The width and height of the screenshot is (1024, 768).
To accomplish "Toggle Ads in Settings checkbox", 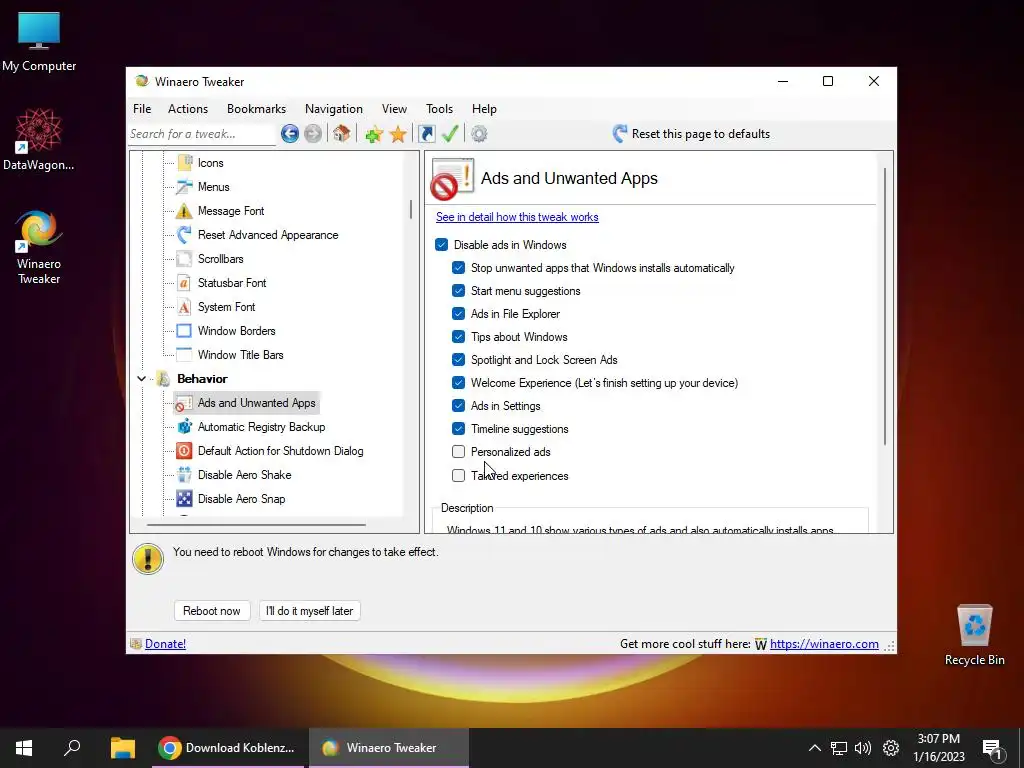I will pyautogui.click(x=458, y=406).
